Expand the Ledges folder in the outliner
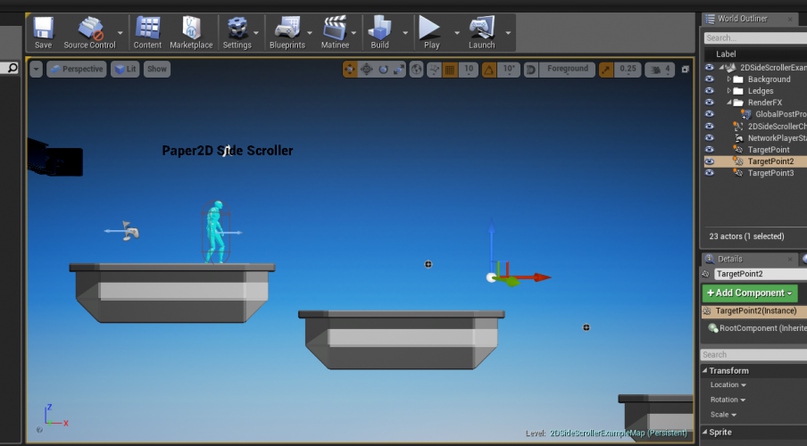 (x=729, y=91)
